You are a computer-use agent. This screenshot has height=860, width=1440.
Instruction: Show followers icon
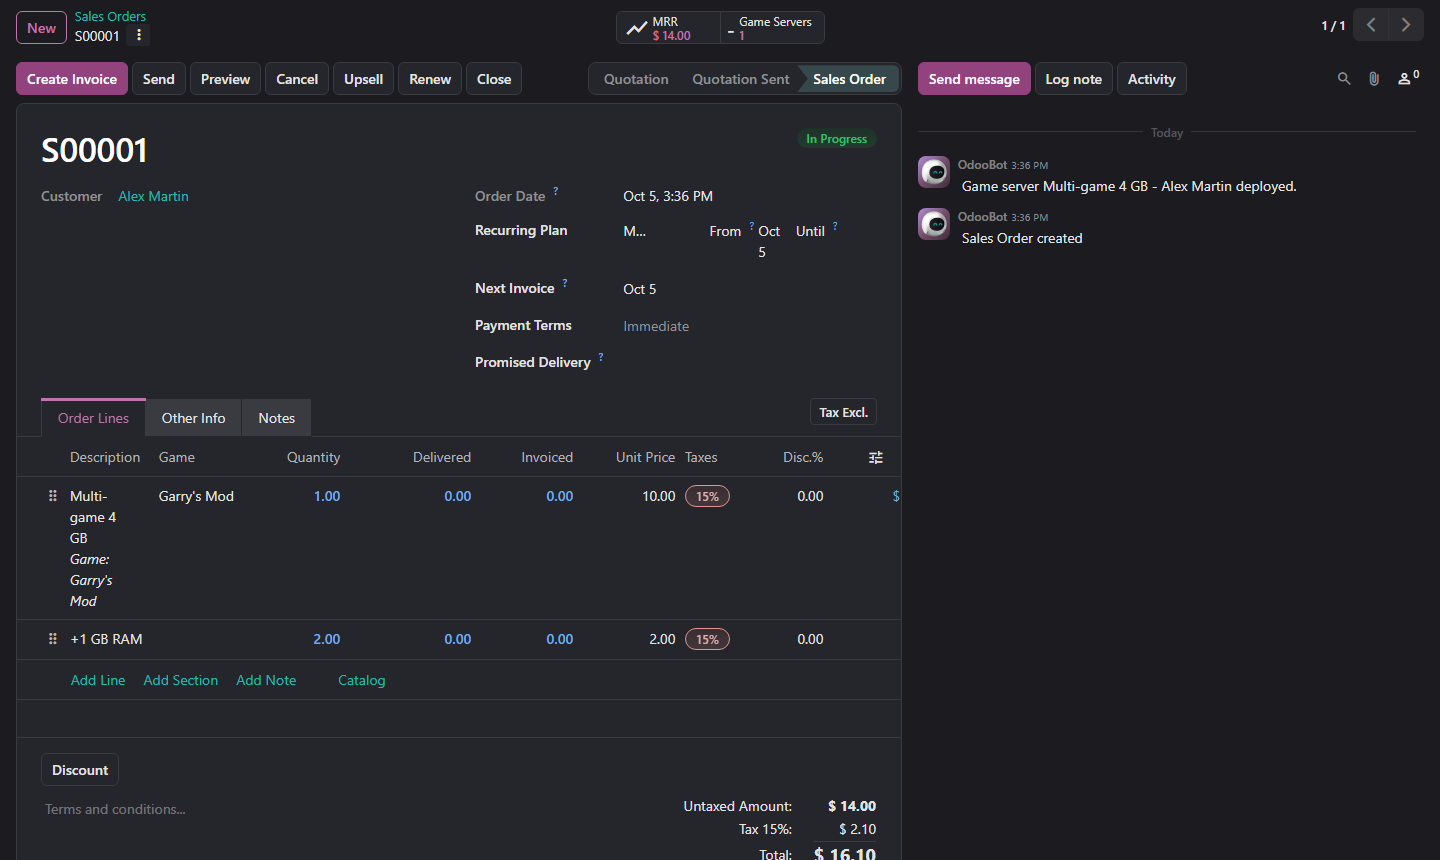(x=1408, y=78)
